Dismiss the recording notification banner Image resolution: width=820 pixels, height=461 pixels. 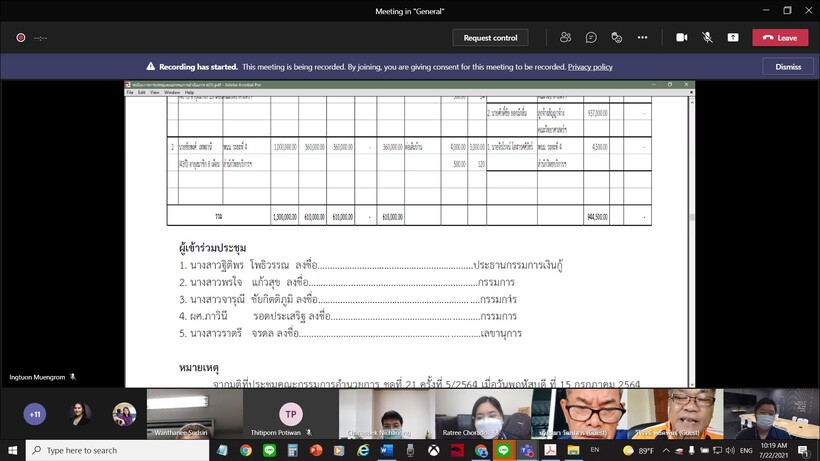click(788, 67)
